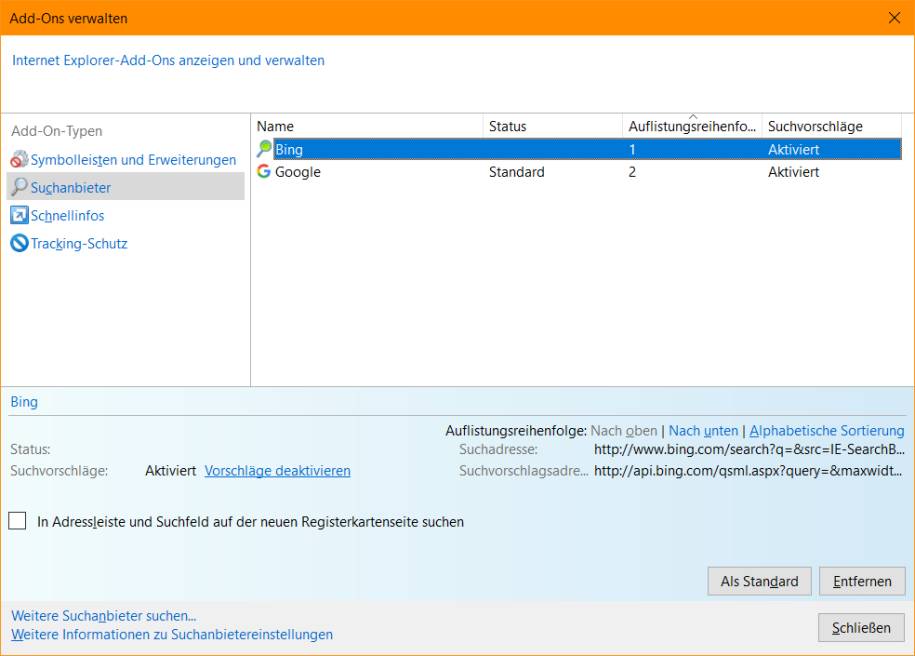Close dialog using Schließen button
Viewport: 915px width, 656px height.
click(x=861, y=627)
